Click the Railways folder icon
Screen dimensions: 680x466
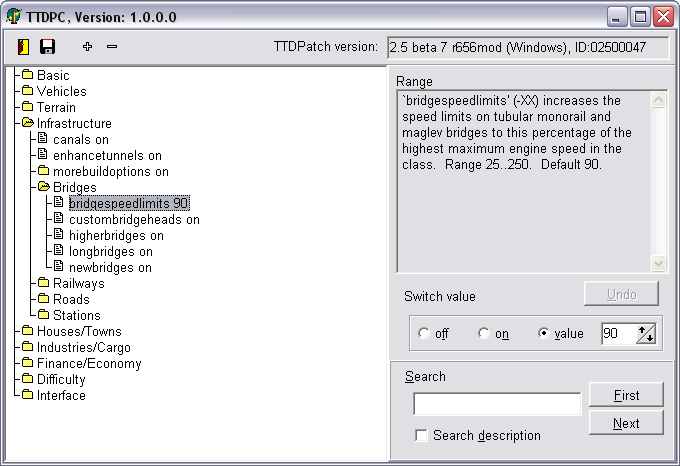tap(43, 283)
